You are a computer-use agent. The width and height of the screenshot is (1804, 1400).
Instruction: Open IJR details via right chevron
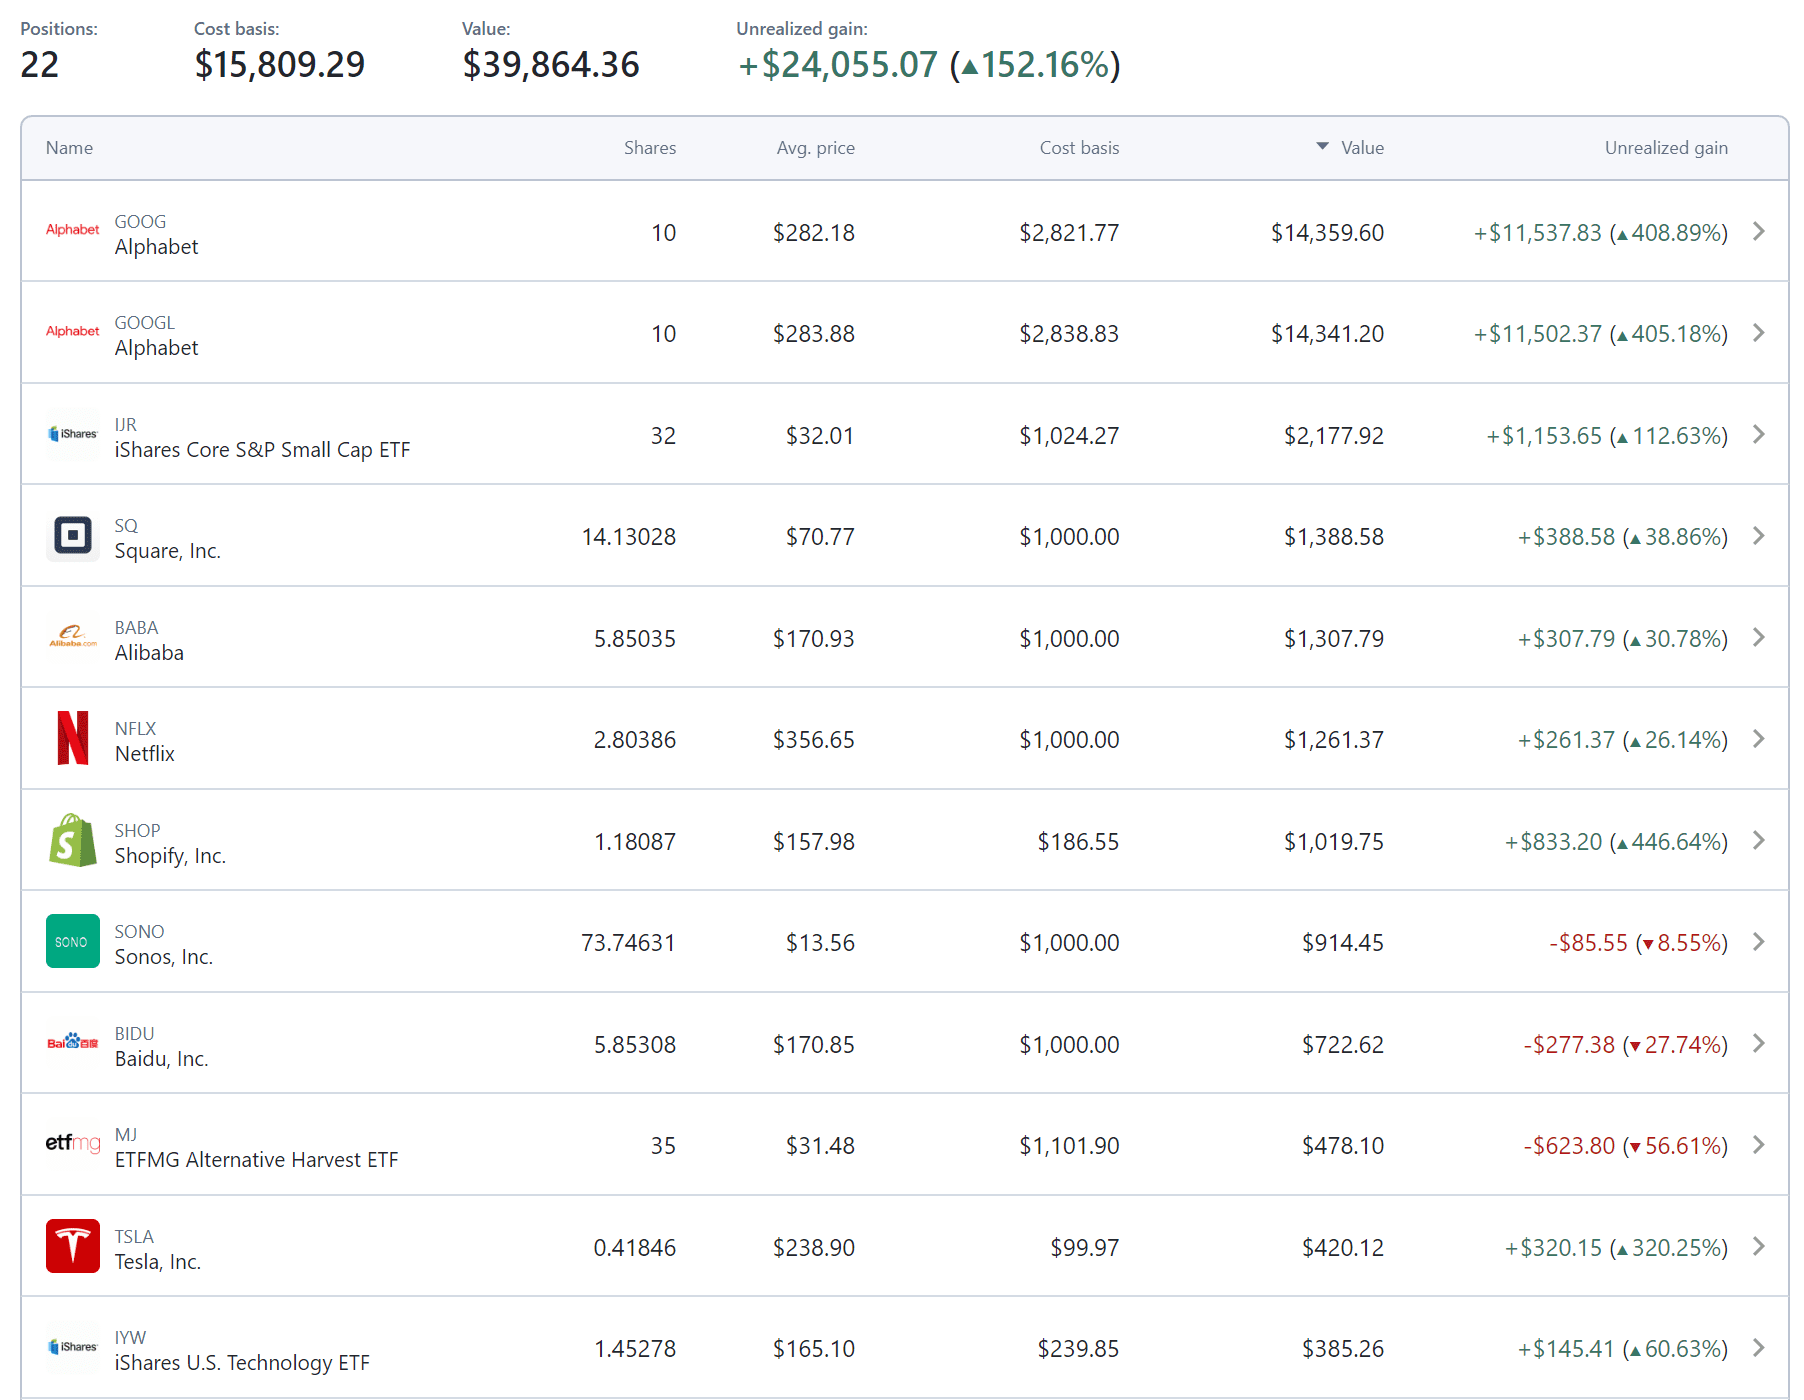tap(1759, 434)
